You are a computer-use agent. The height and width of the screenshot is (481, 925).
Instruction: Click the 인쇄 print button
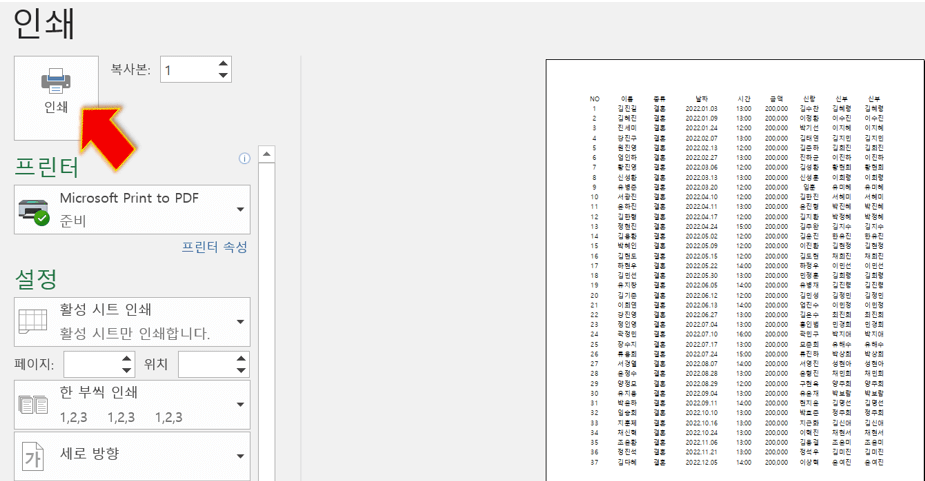click(x=56, y=98)
